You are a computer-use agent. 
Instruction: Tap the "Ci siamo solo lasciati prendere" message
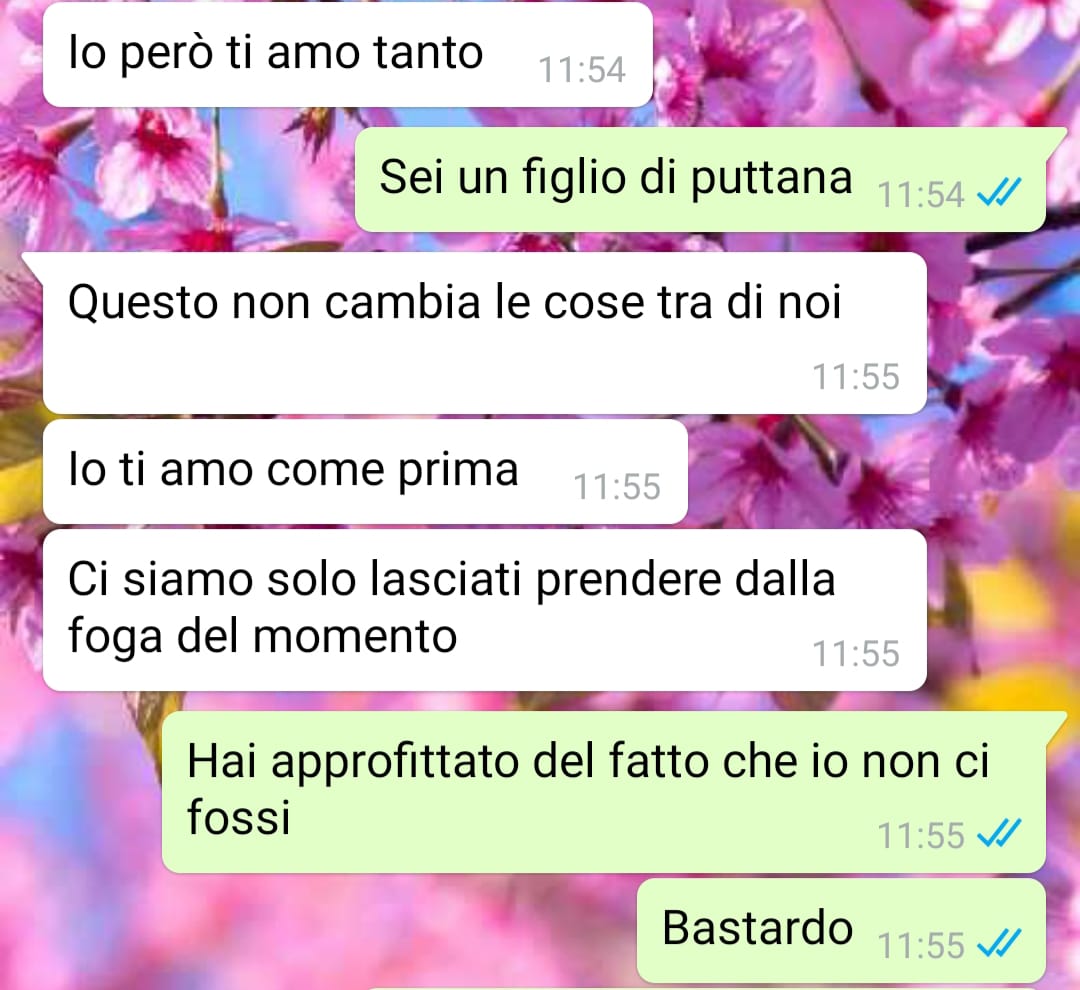tap(484, 610)
